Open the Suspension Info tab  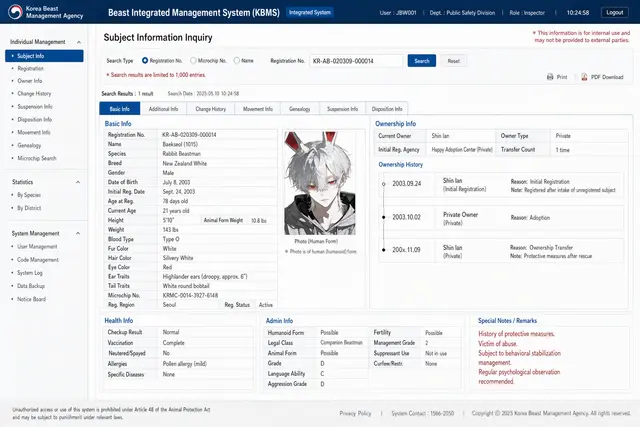pyautogui.click(x=342, y=109)
